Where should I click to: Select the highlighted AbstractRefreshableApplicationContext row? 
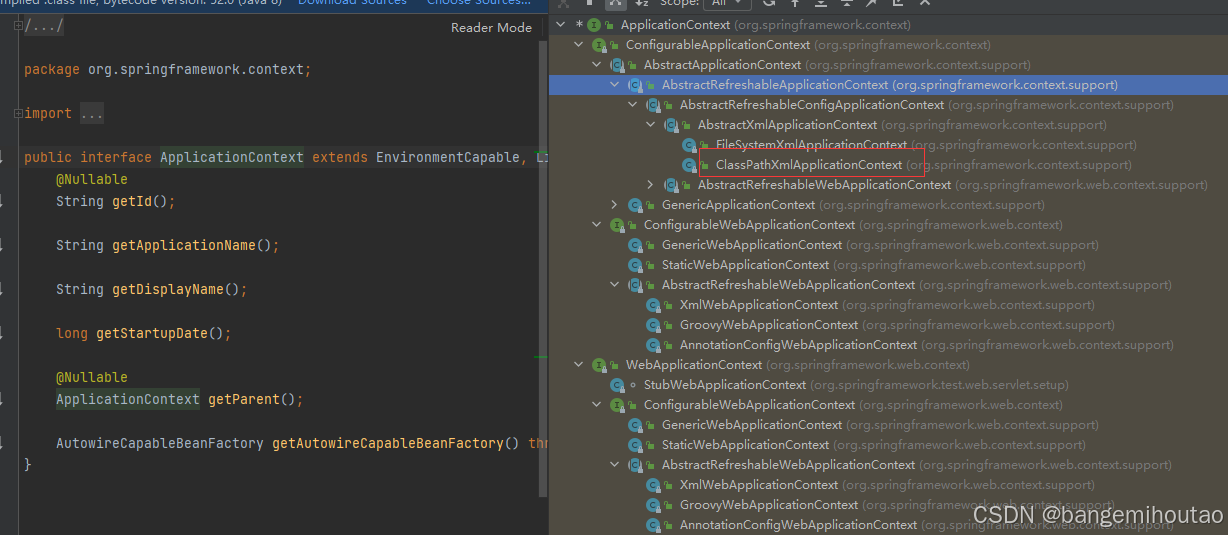click(888, 85)
